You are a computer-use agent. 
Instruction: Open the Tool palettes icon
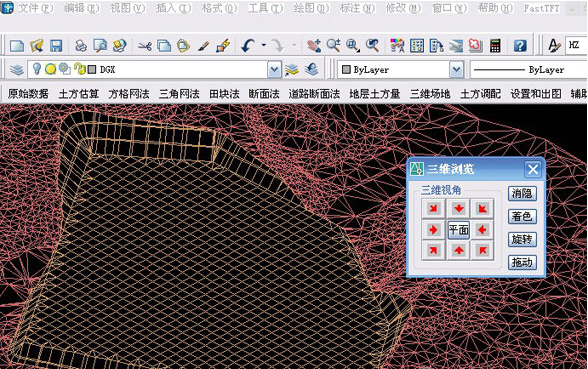tap(436, 46)
